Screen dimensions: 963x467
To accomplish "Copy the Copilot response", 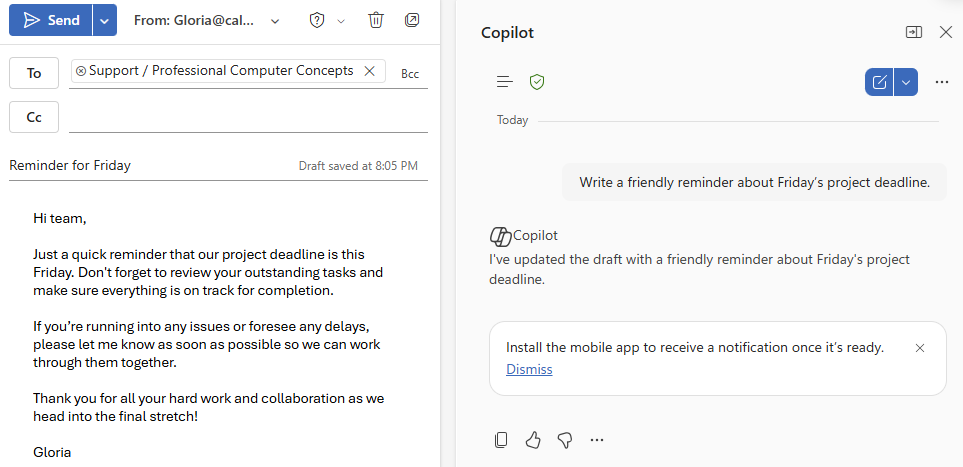I will [501, 440].
